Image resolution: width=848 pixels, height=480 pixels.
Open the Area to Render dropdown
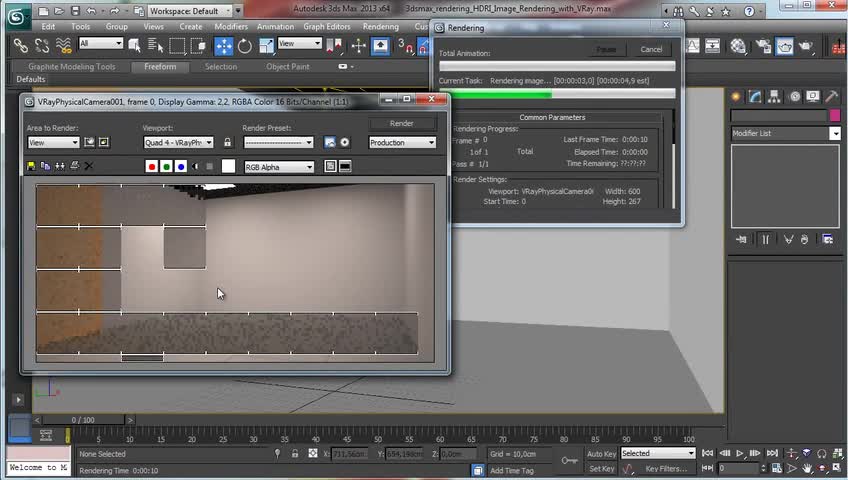coord(53,143)
